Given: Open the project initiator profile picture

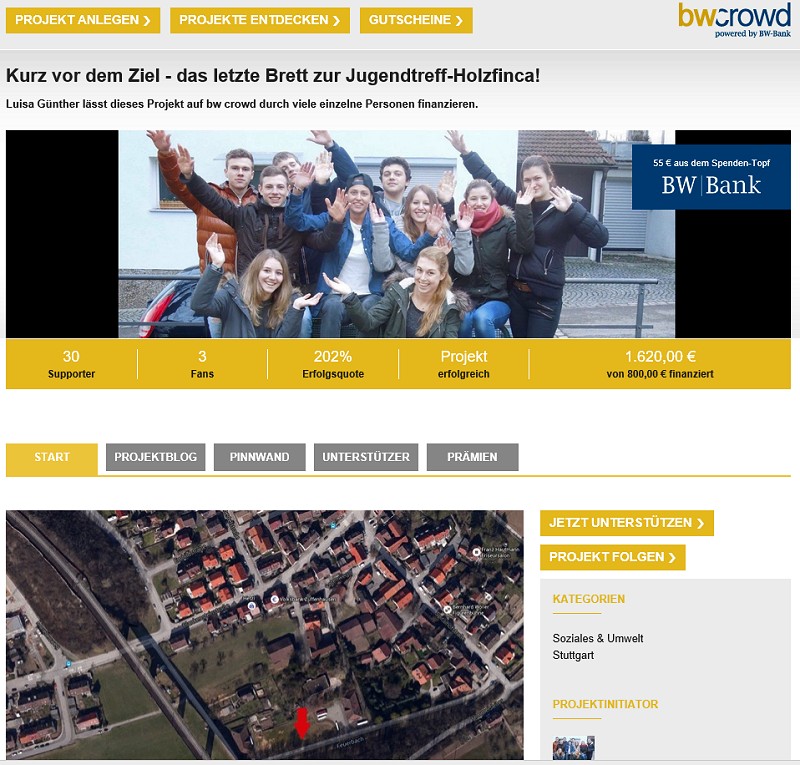Looking at the screenshot, I should (x=573, y=748).
